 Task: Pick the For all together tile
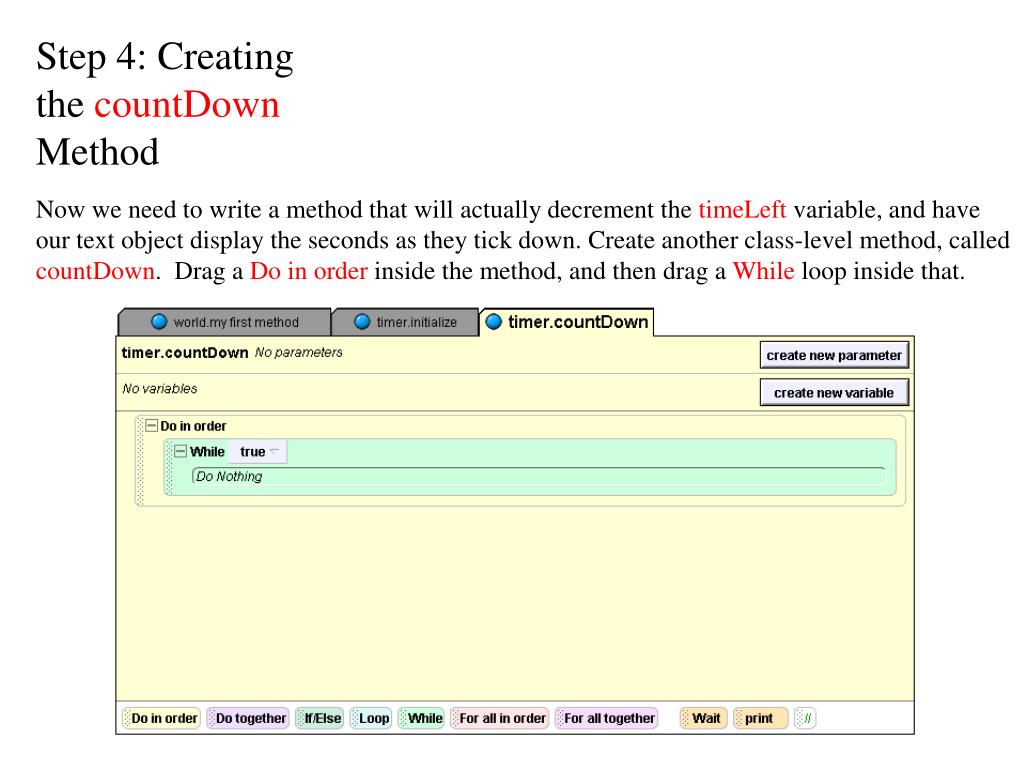tap(606, 718)
